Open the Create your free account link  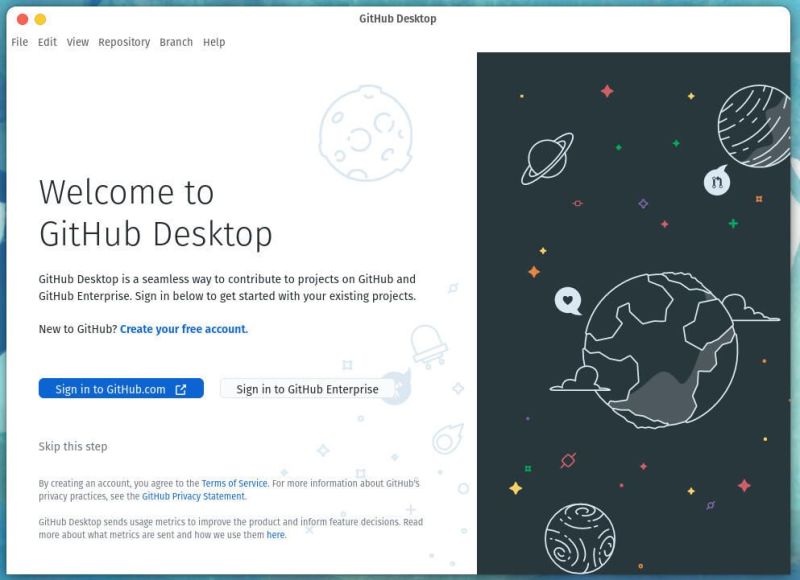tap(183, 329)
